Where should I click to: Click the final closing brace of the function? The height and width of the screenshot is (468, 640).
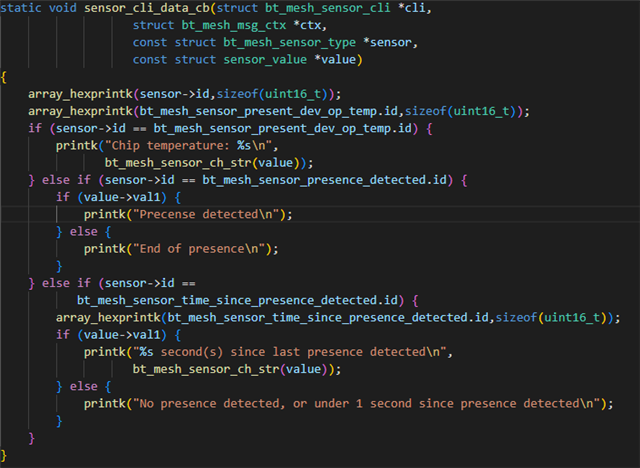(4, 455)
